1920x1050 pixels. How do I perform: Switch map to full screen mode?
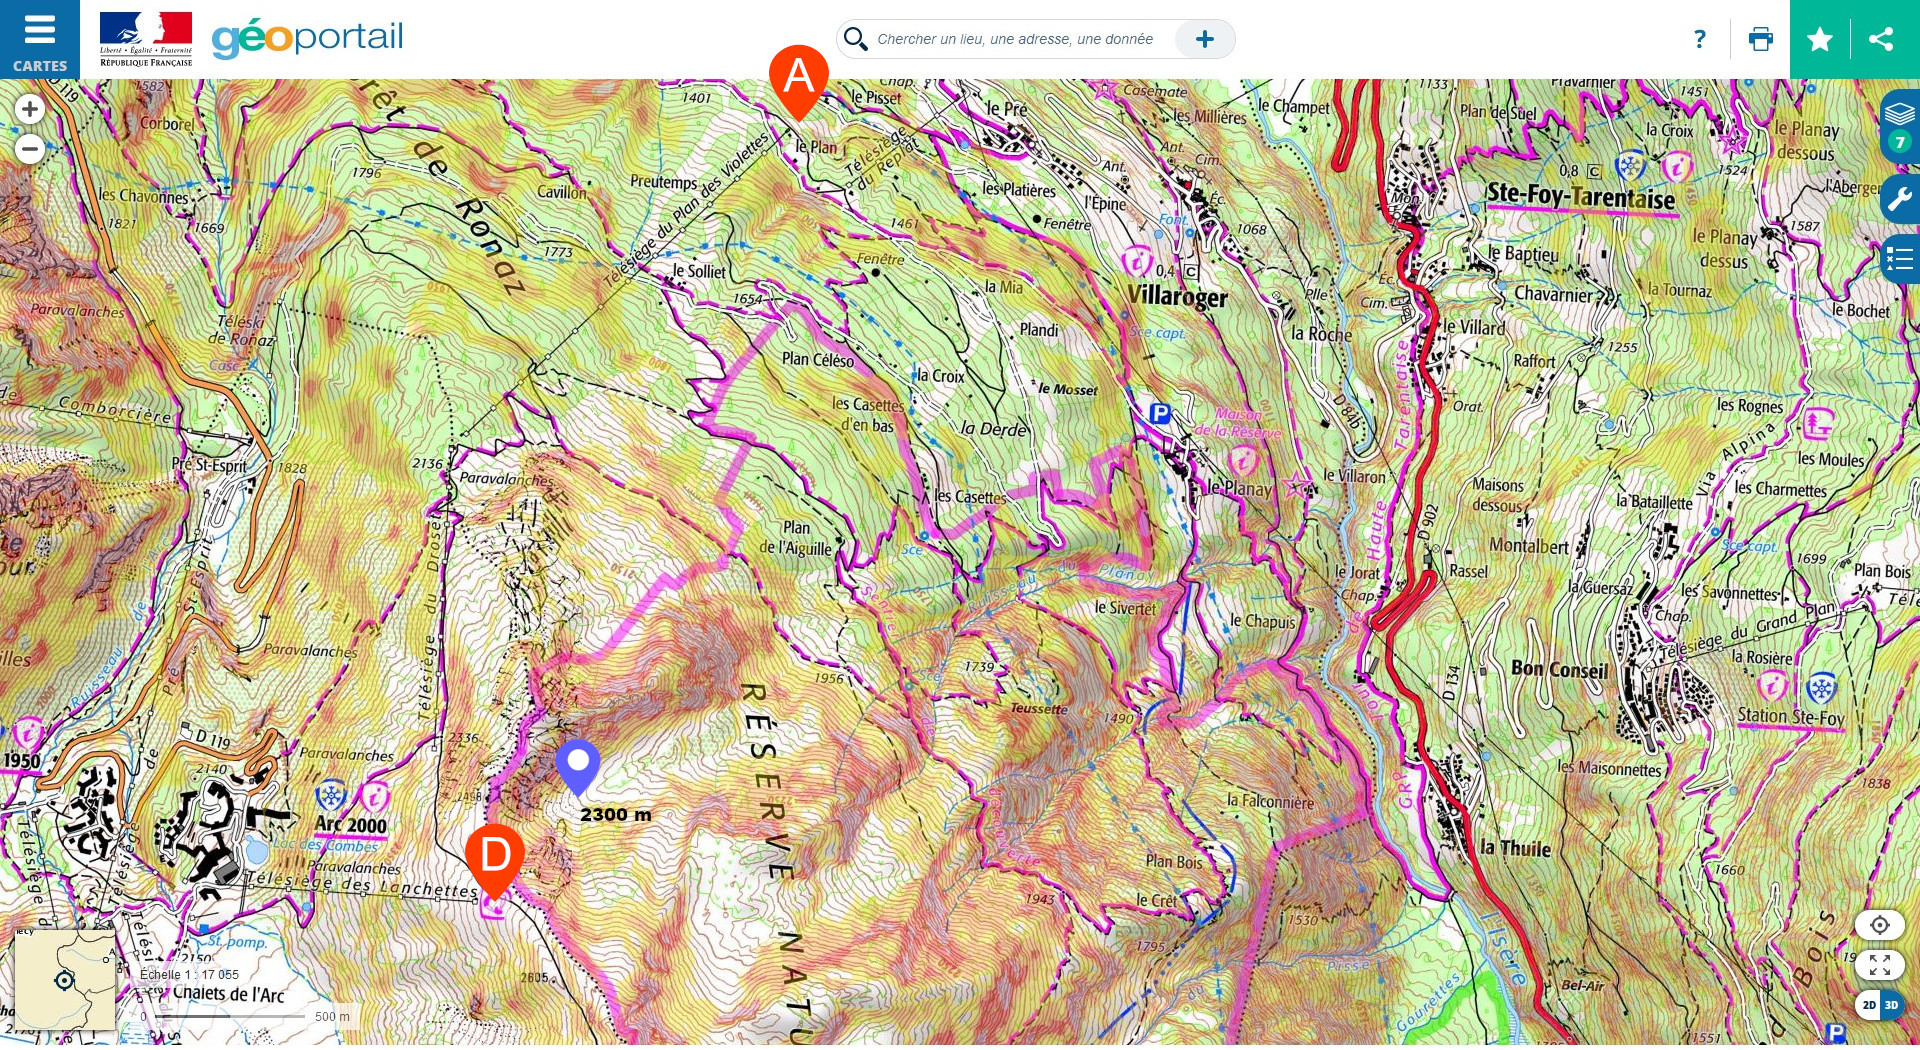click(x=1880, y=965)
